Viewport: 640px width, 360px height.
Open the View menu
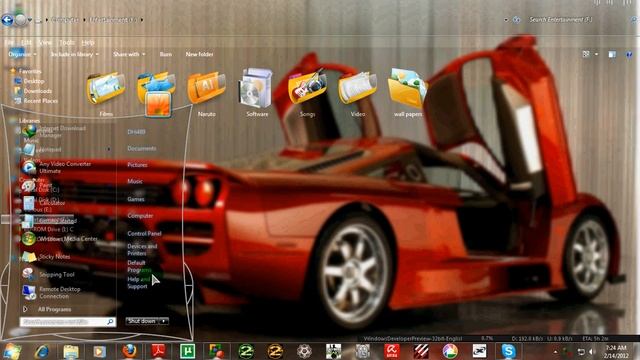pos(44,42)
